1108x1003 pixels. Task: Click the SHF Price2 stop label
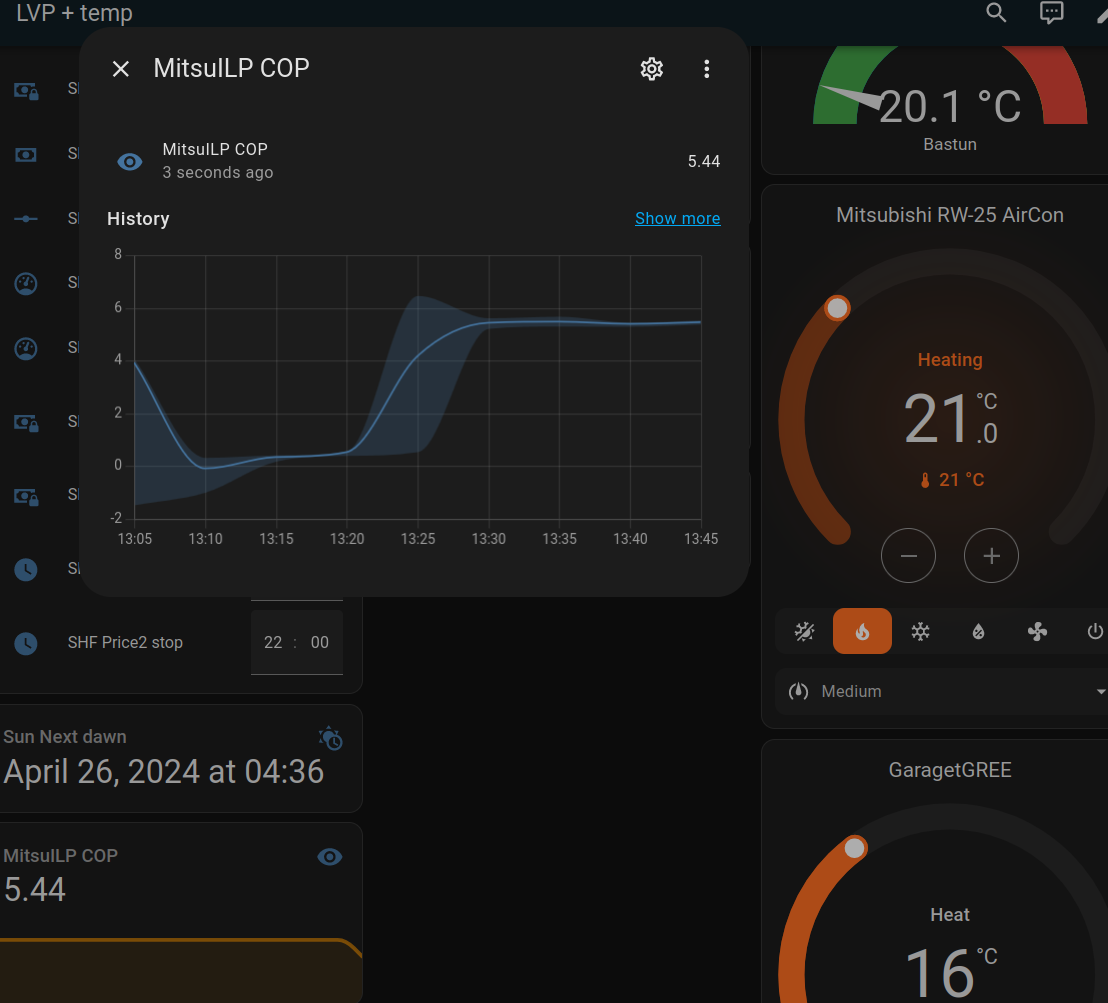[125, 643]
